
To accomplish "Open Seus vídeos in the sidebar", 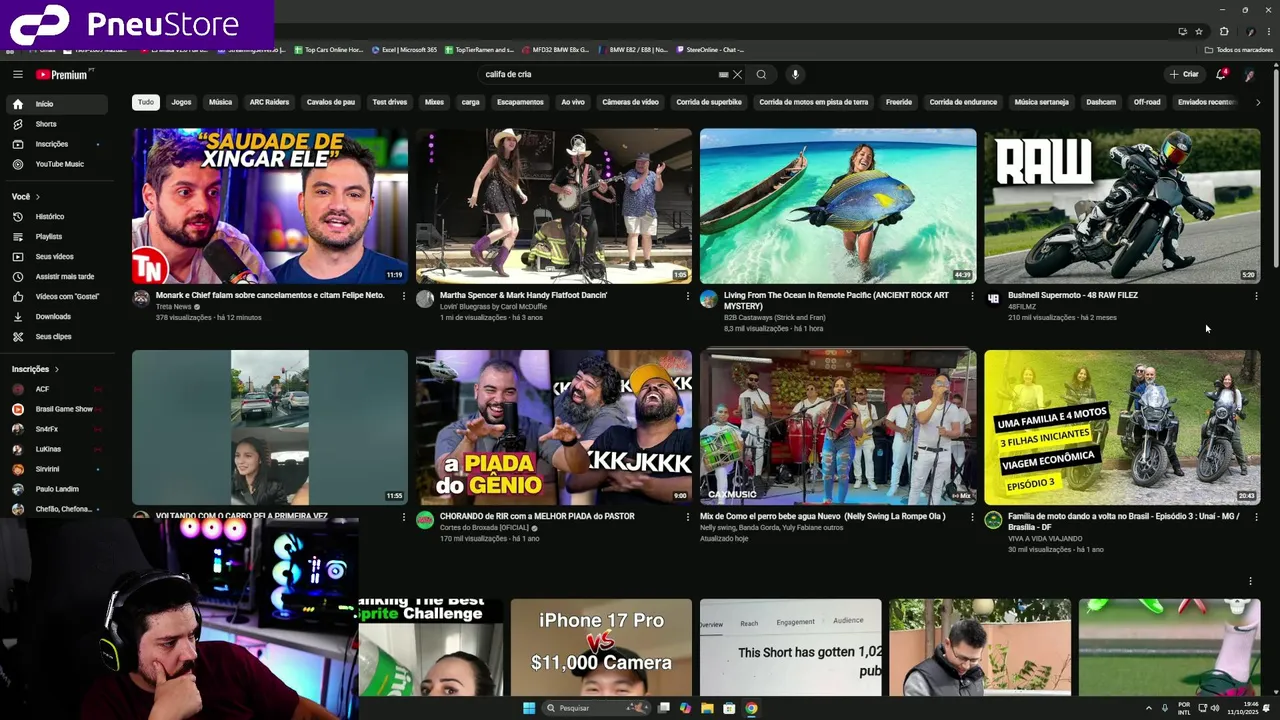I will click(x=58, y=256).
